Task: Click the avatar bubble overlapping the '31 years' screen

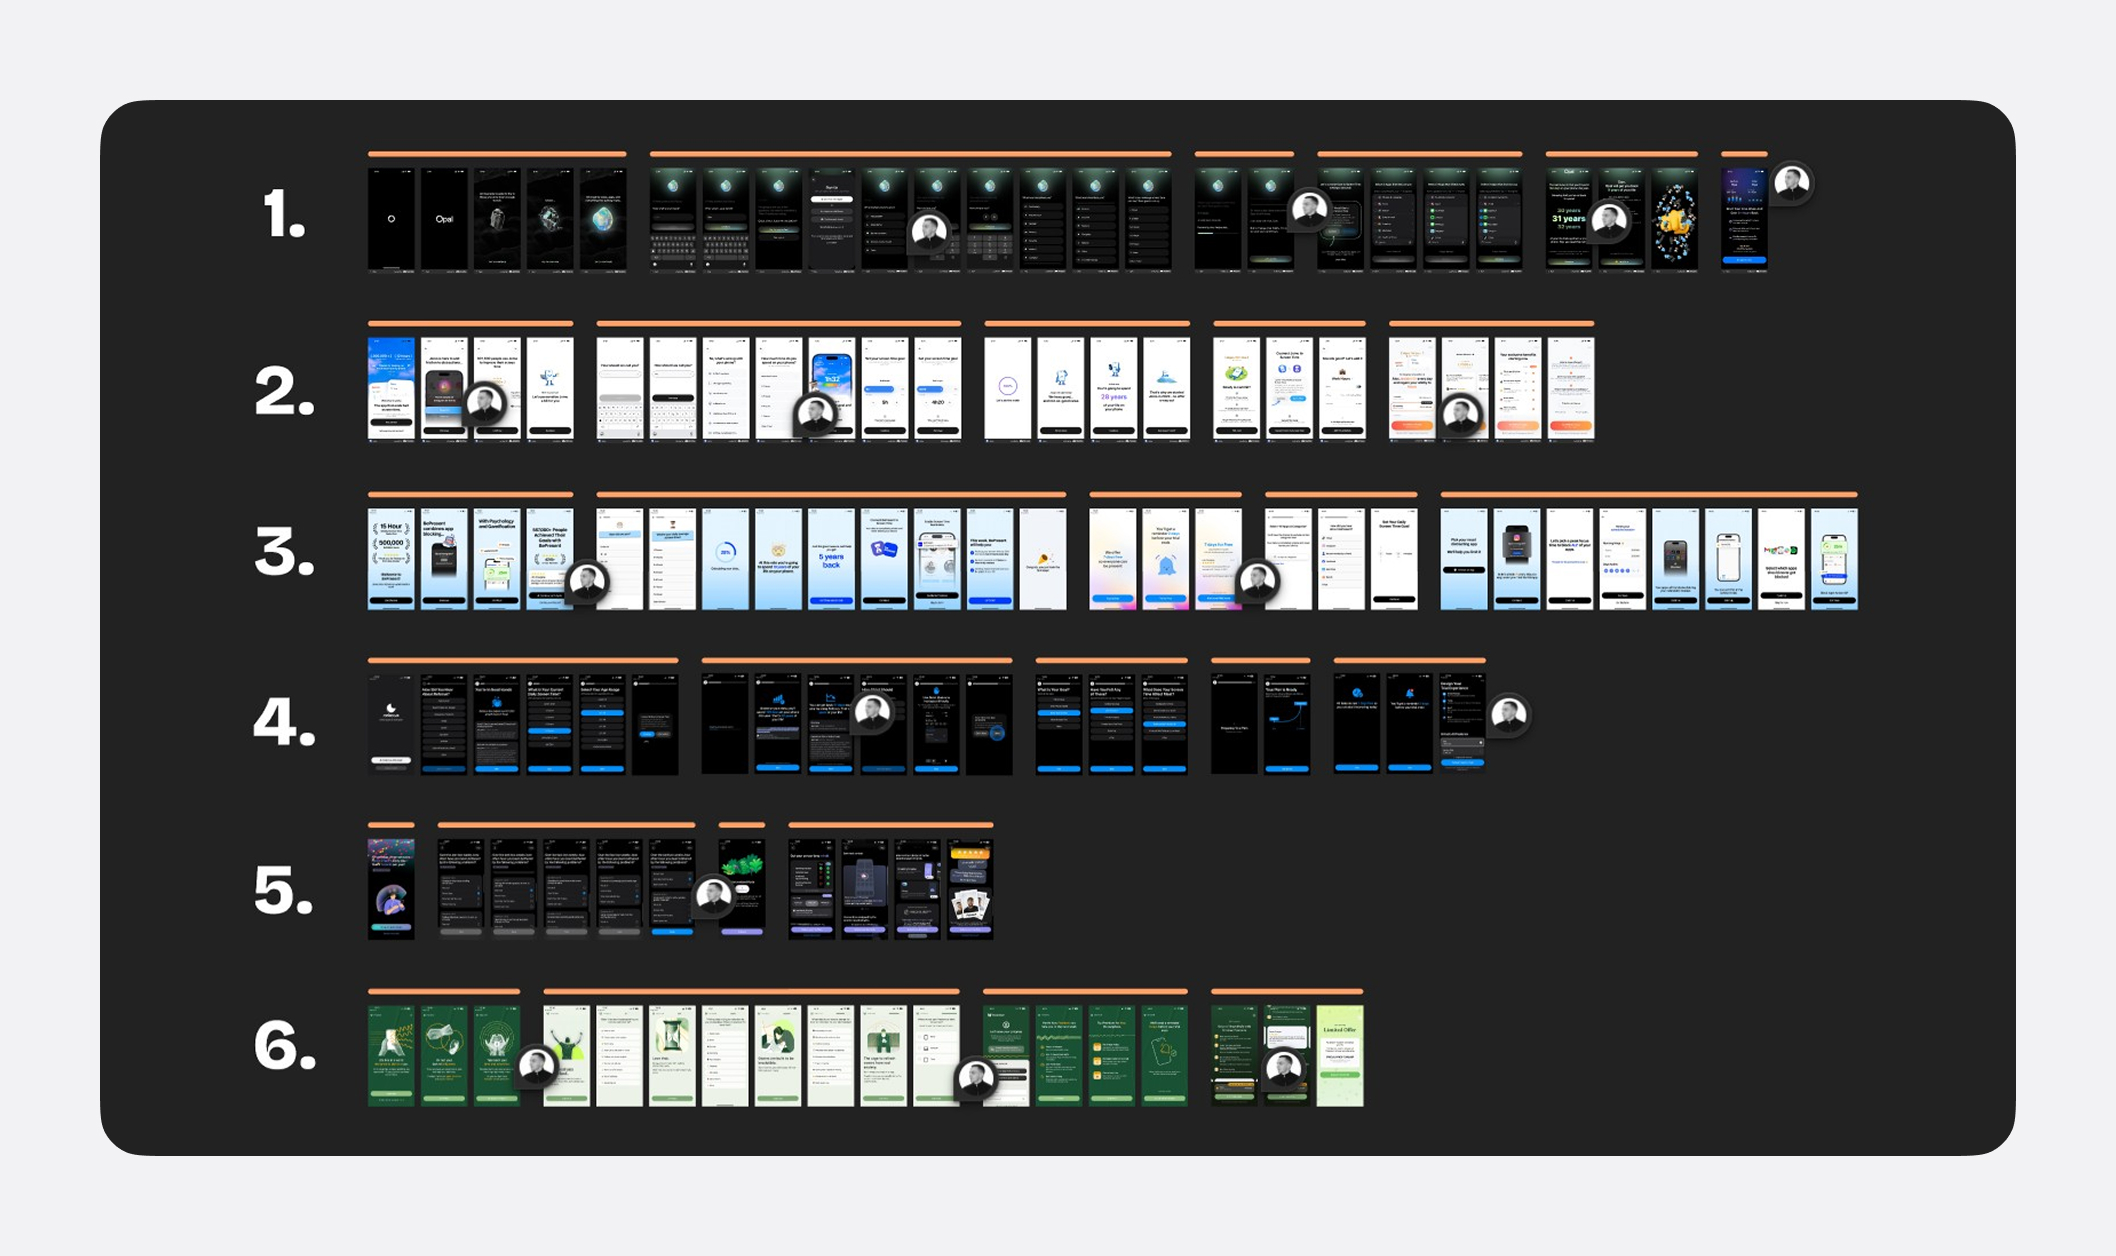Action: pyautogui.click(x=1609, y=219)
